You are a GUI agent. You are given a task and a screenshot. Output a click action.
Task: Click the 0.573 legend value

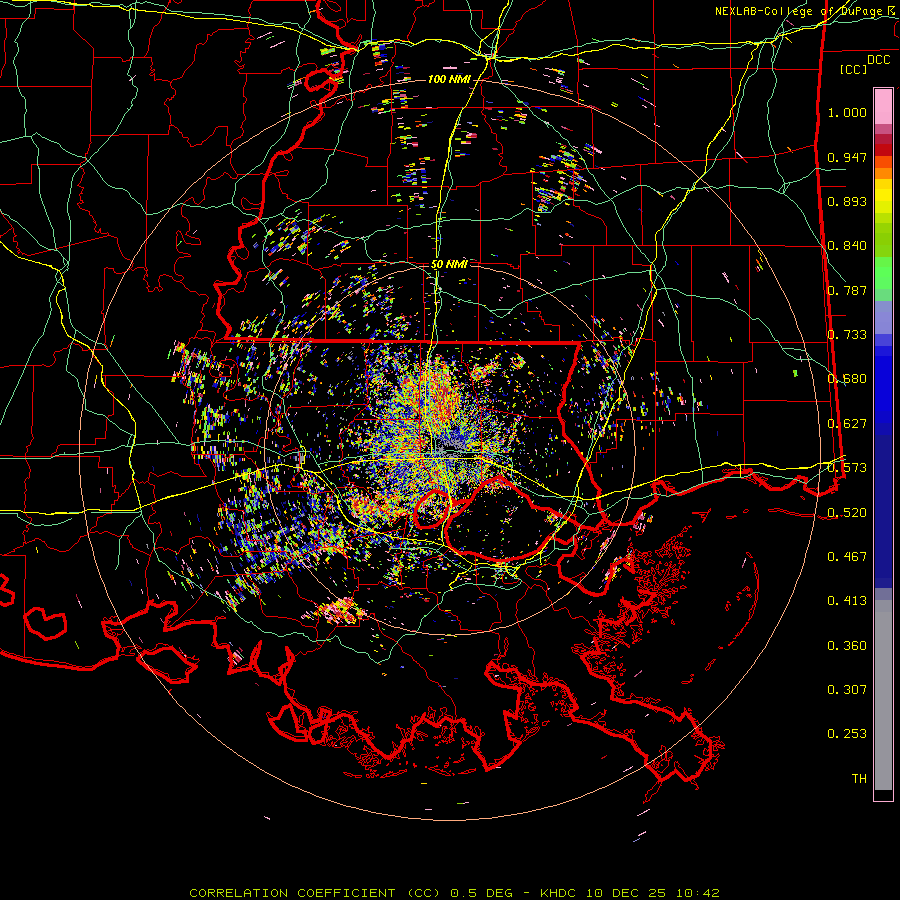(x=847, y=468)
